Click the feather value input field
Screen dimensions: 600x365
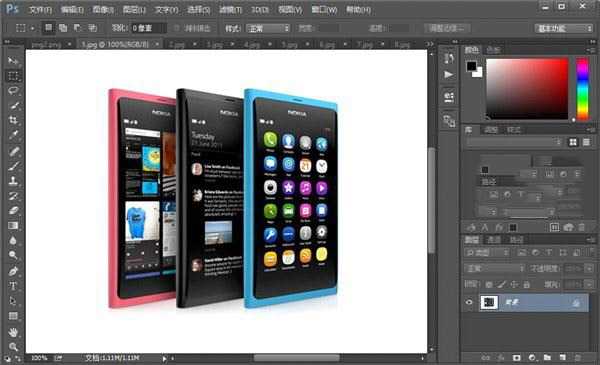click(x=148, y=28)
